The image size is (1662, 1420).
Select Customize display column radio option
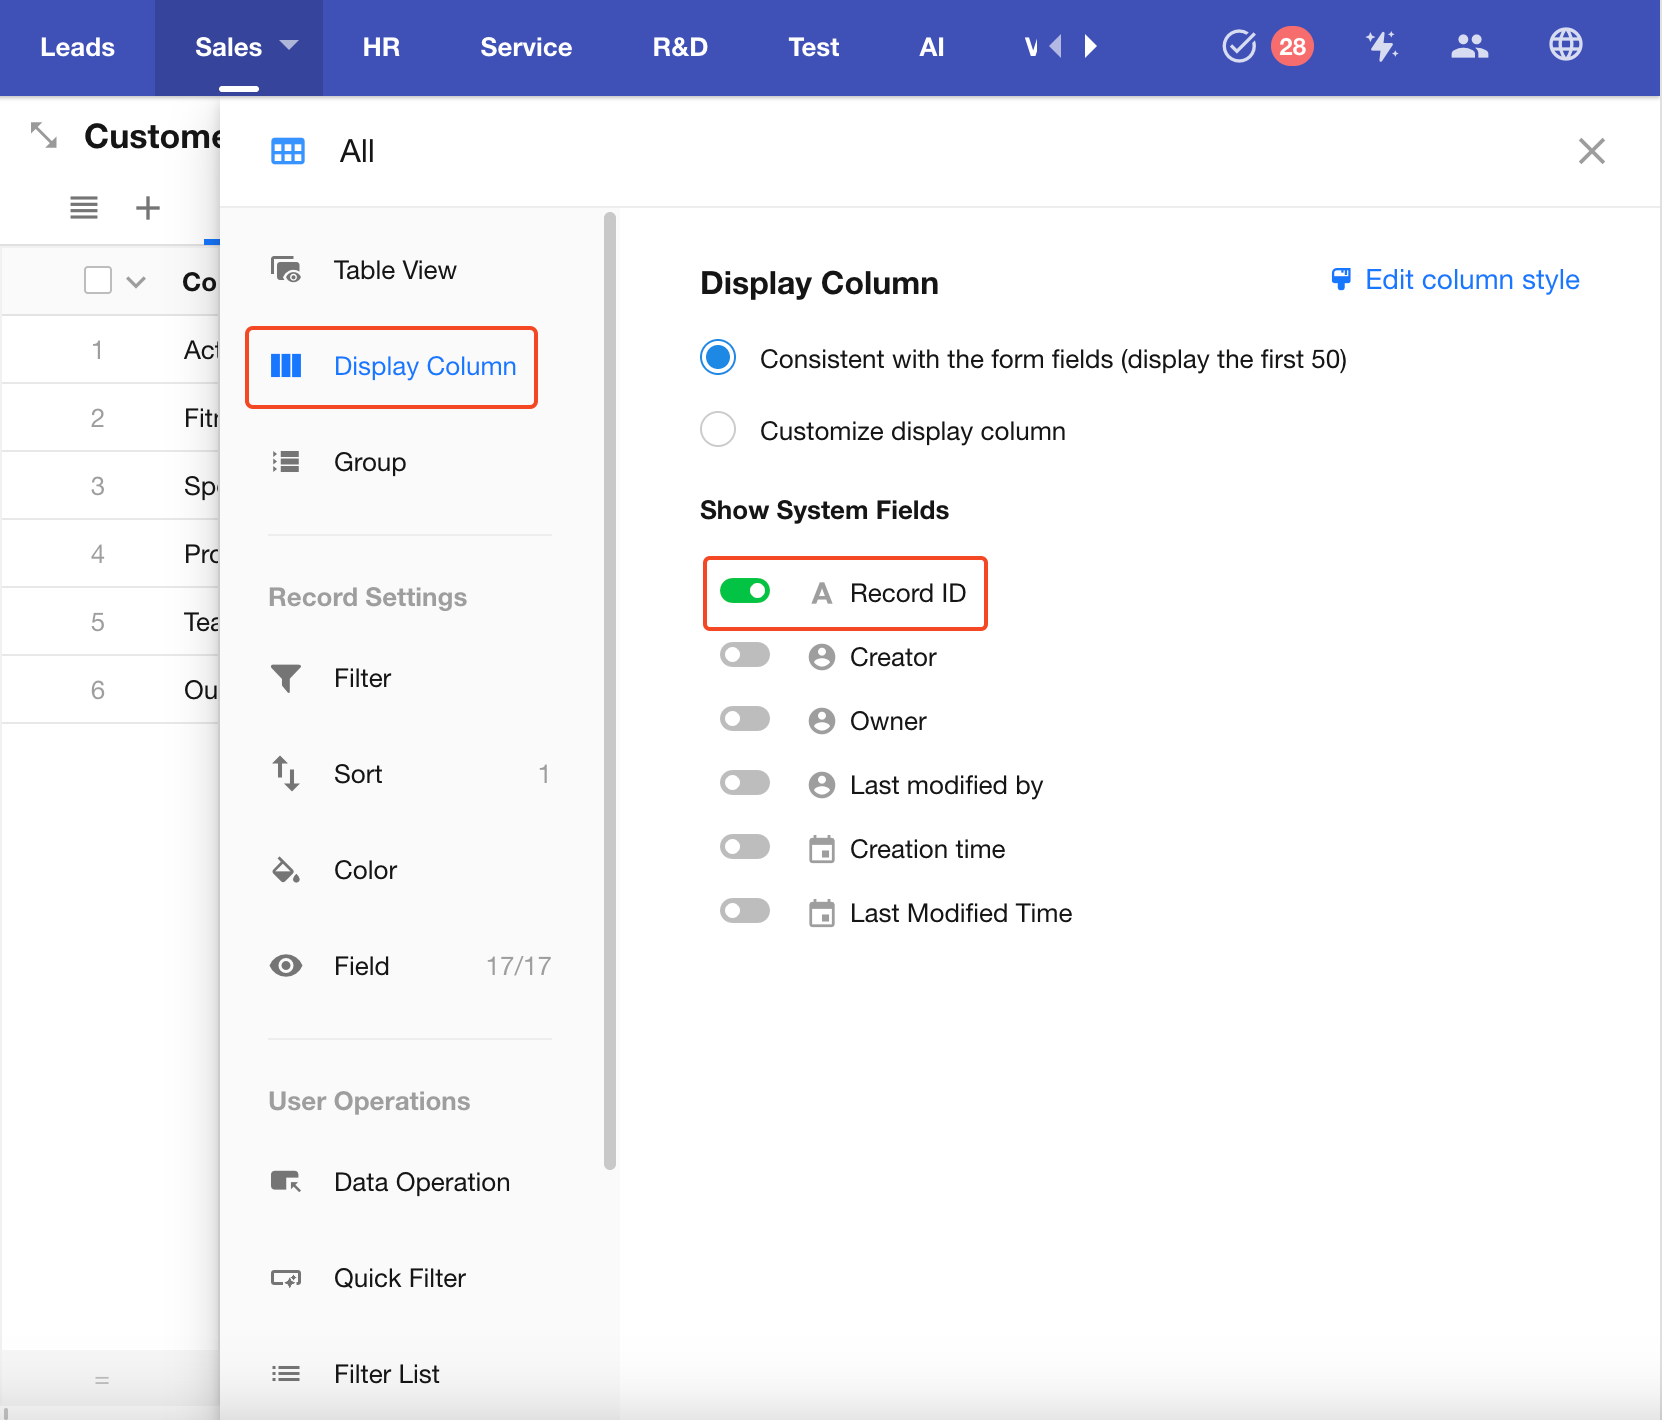[718, 430]
